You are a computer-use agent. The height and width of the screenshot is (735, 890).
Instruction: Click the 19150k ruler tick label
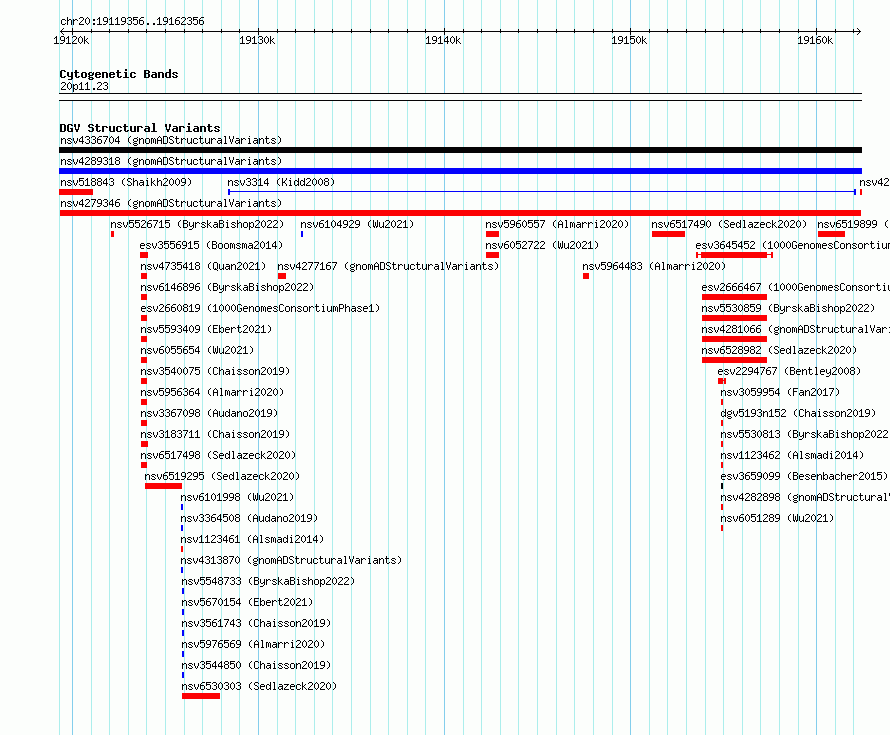point(629,40)
